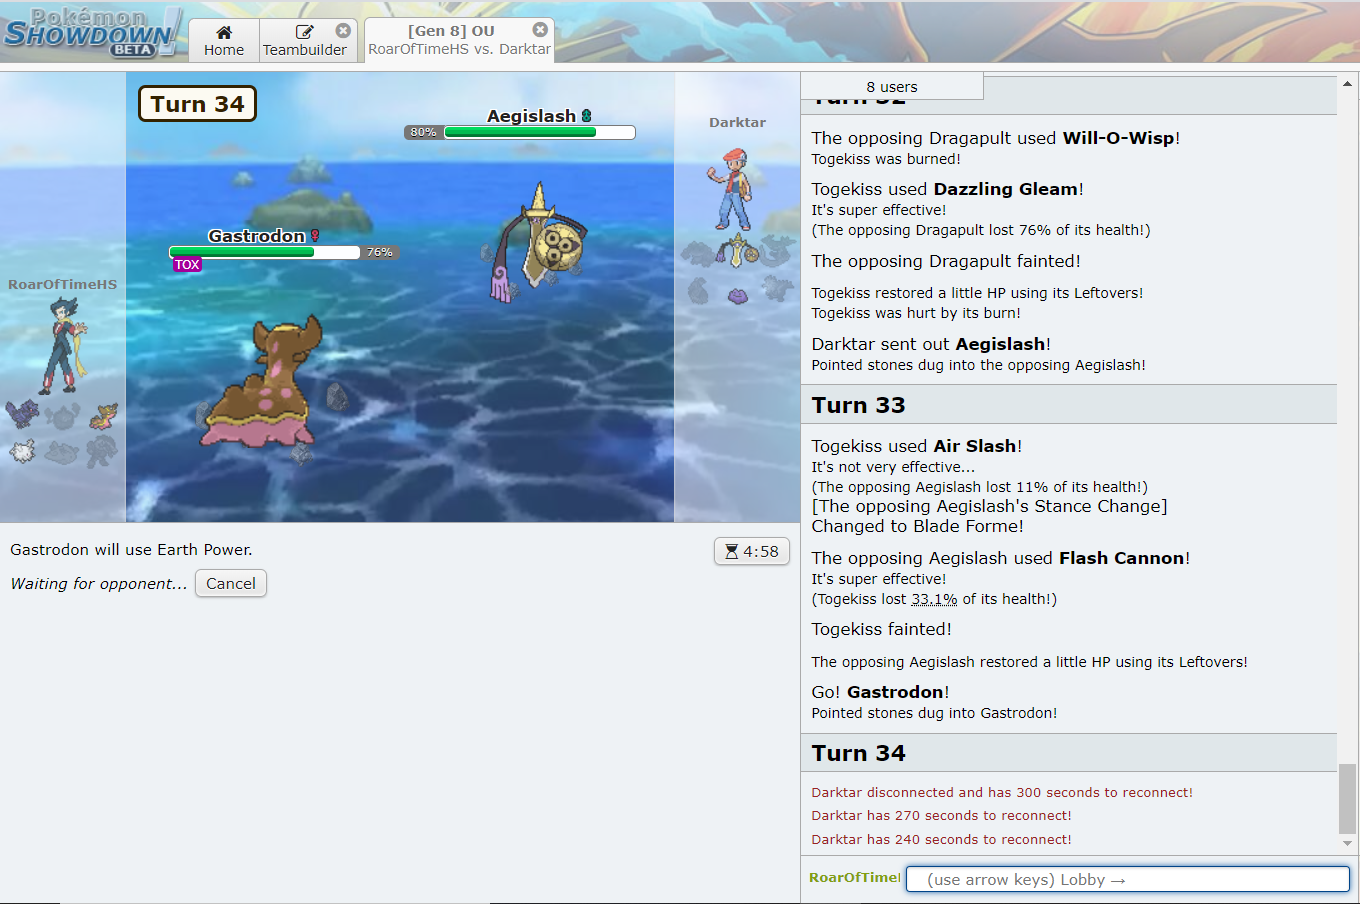Viewport: 1360px width, 904px height.
Task: Click the white fluffy Pokémon team icon
Action: 22,451
